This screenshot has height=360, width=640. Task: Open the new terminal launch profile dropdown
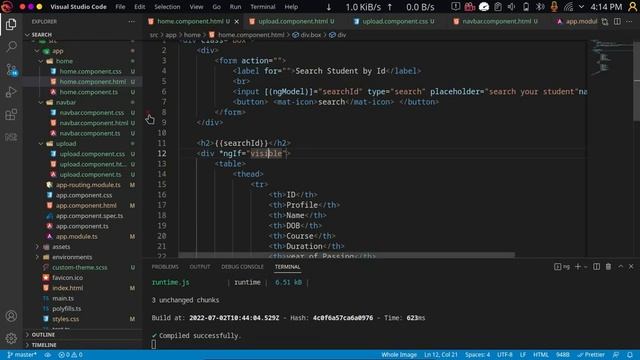(585, 267)
